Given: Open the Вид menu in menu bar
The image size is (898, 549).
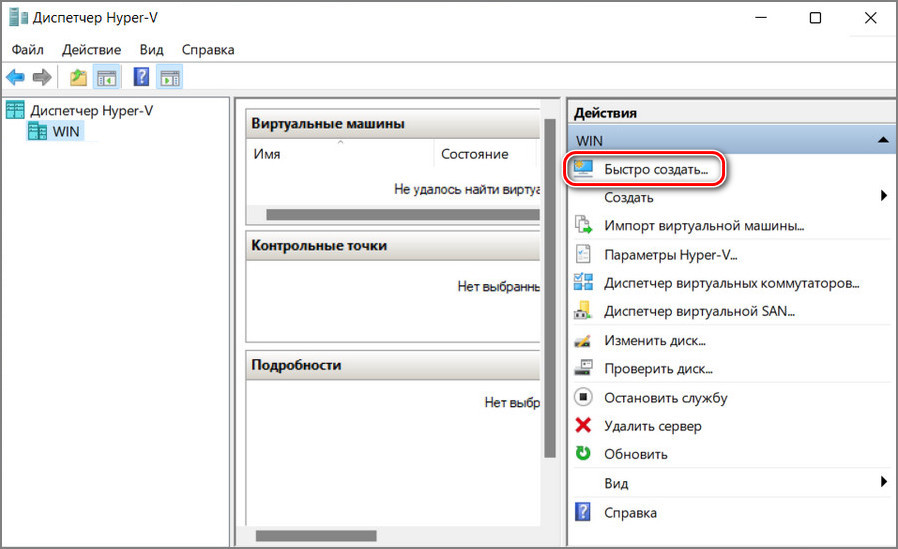Looking at the screenshot, I should tap(152, 50).
